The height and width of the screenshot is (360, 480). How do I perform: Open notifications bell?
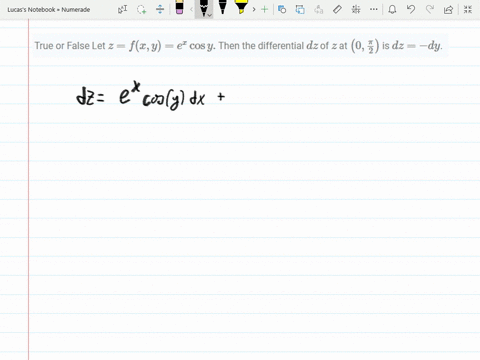392,9
